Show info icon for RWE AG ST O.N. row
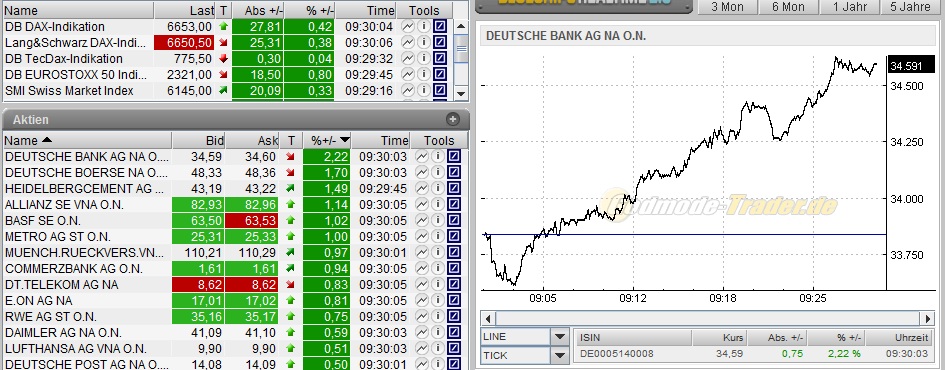 point(437,316)
